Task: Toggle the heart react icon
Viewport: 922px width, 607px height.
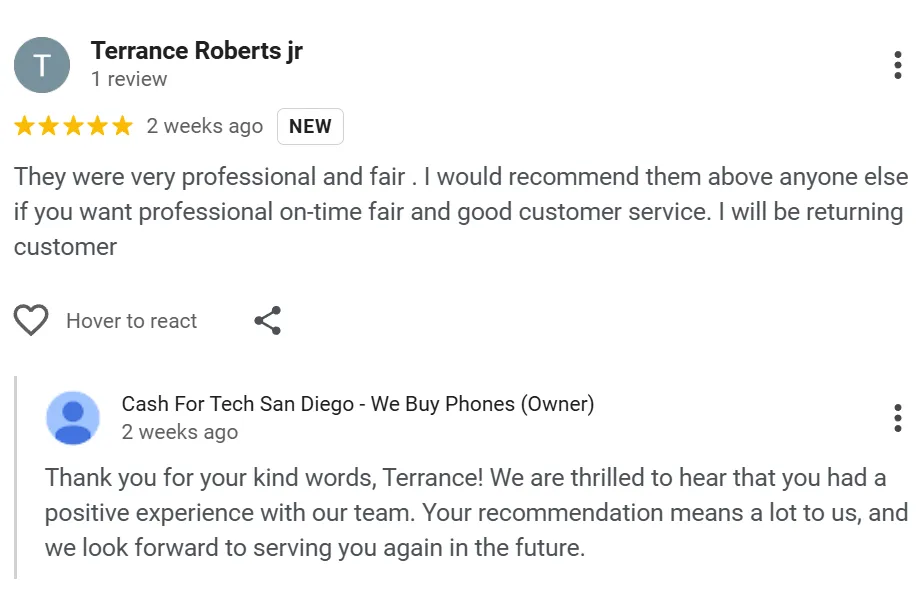Action: pyautogui.click(x=31, y=321)
